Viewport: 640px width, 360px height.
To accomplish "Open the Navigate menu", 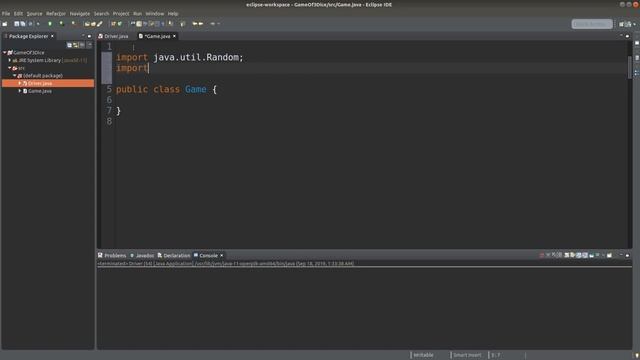I will (80, 13).
